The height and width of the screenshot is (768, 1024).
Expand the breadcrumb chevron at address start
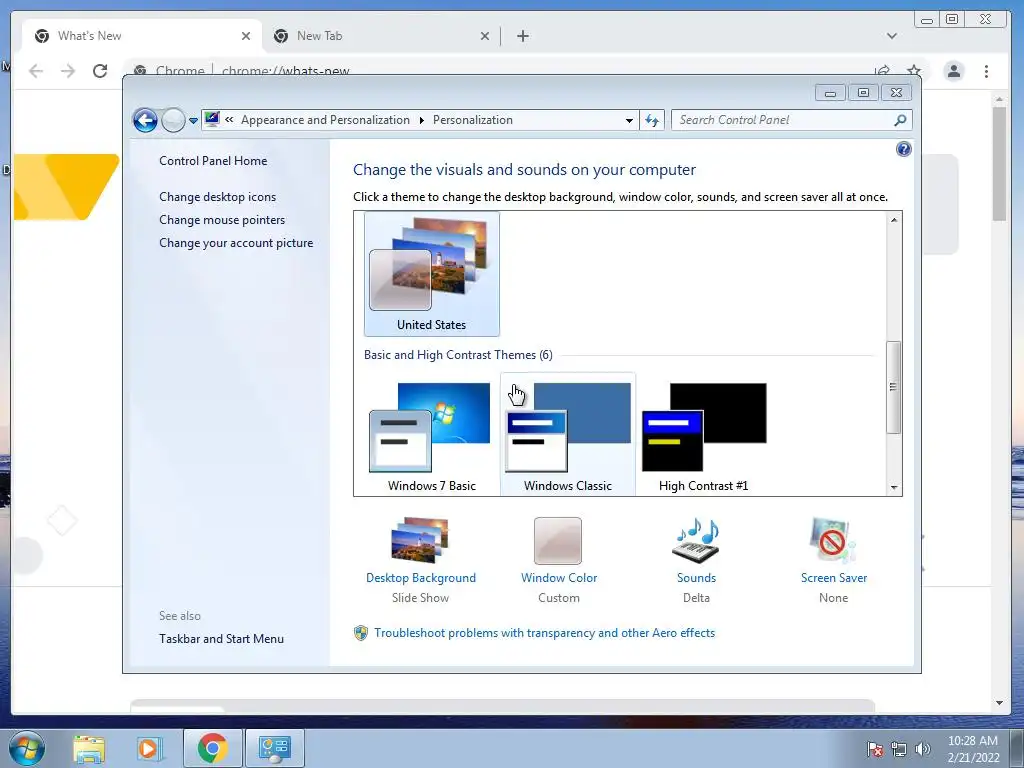pos(229,120)
